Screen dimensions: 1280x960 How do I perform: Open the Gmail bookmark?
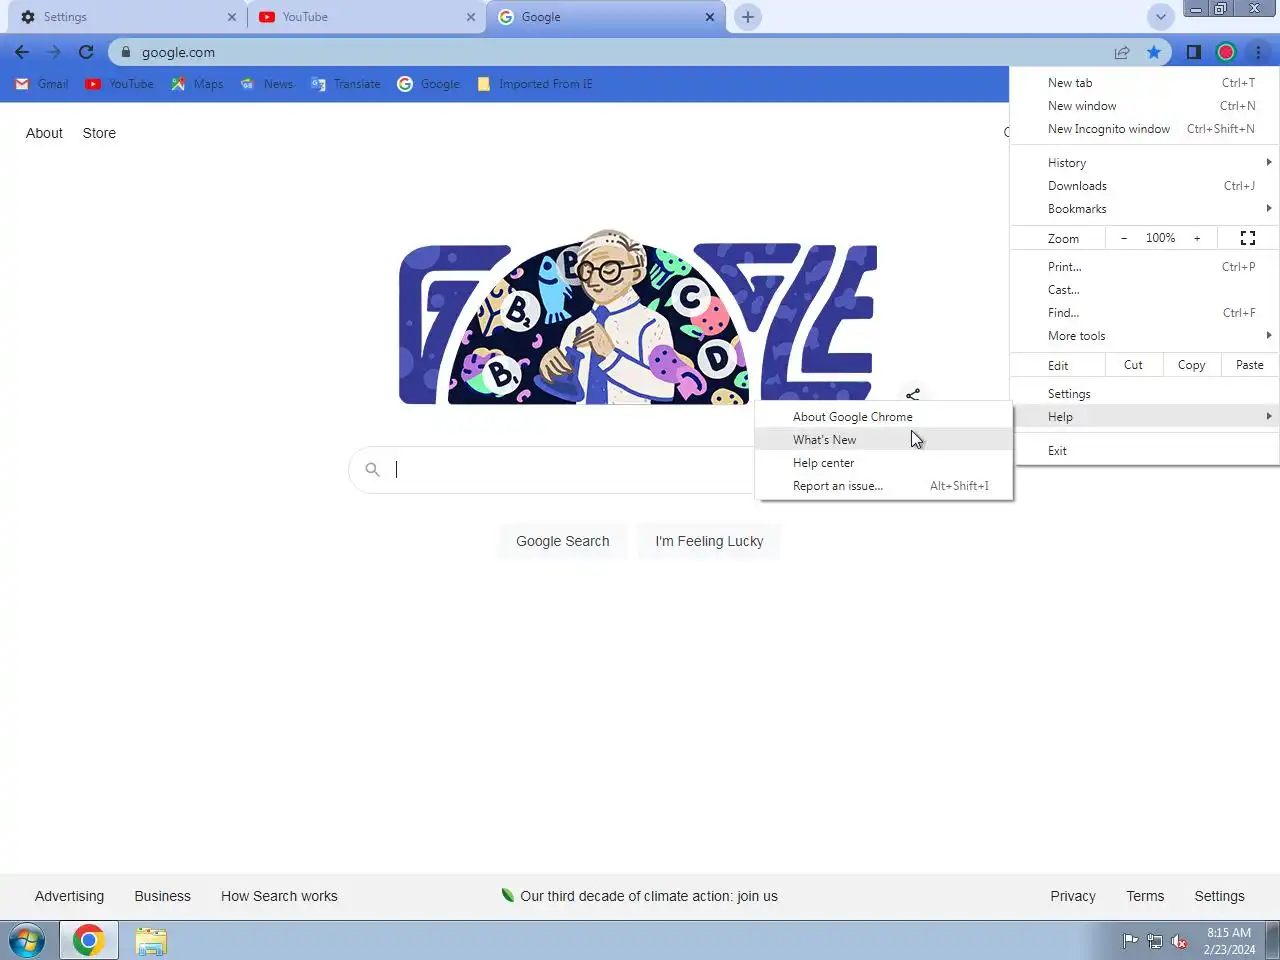pyautogui.click(x=42, y=84)
